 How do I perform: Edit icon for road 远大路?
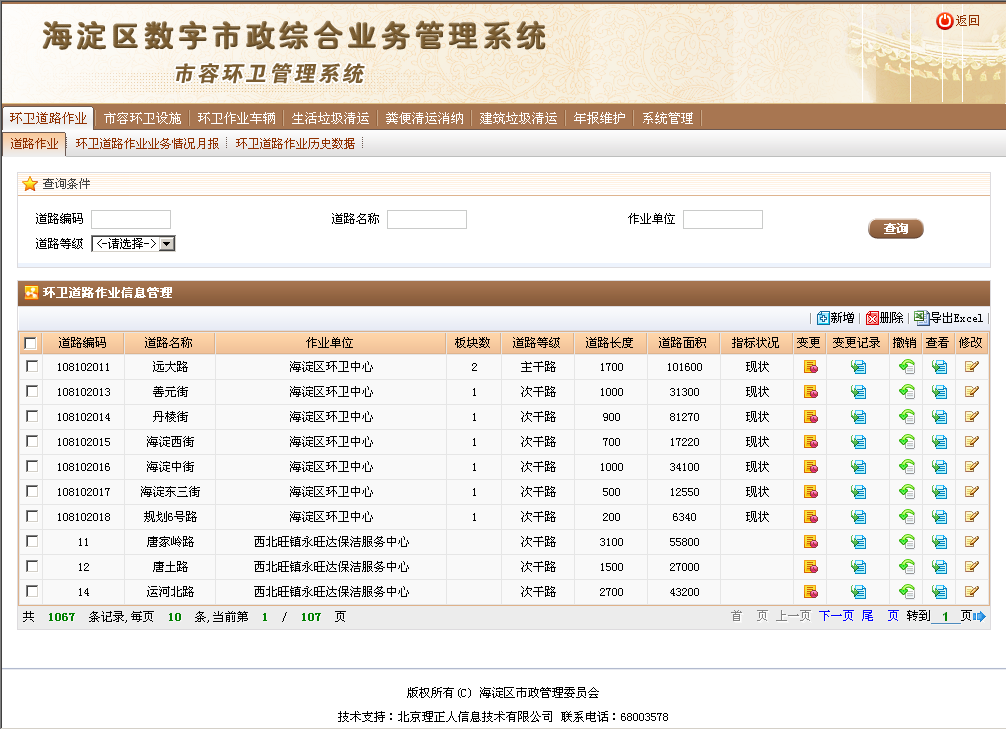pyautogui.click(x=971, y=367)
